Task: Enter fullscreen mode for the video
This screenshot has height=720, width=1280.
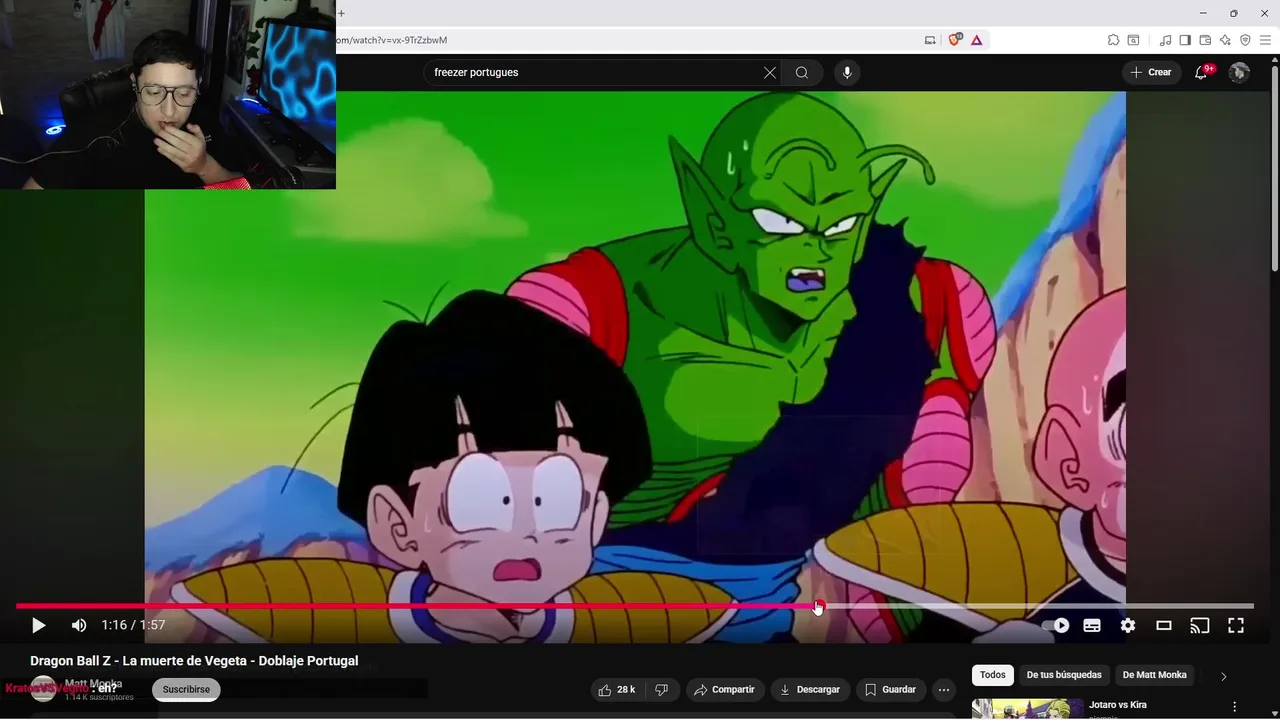Action: [x=1236, y=626]
